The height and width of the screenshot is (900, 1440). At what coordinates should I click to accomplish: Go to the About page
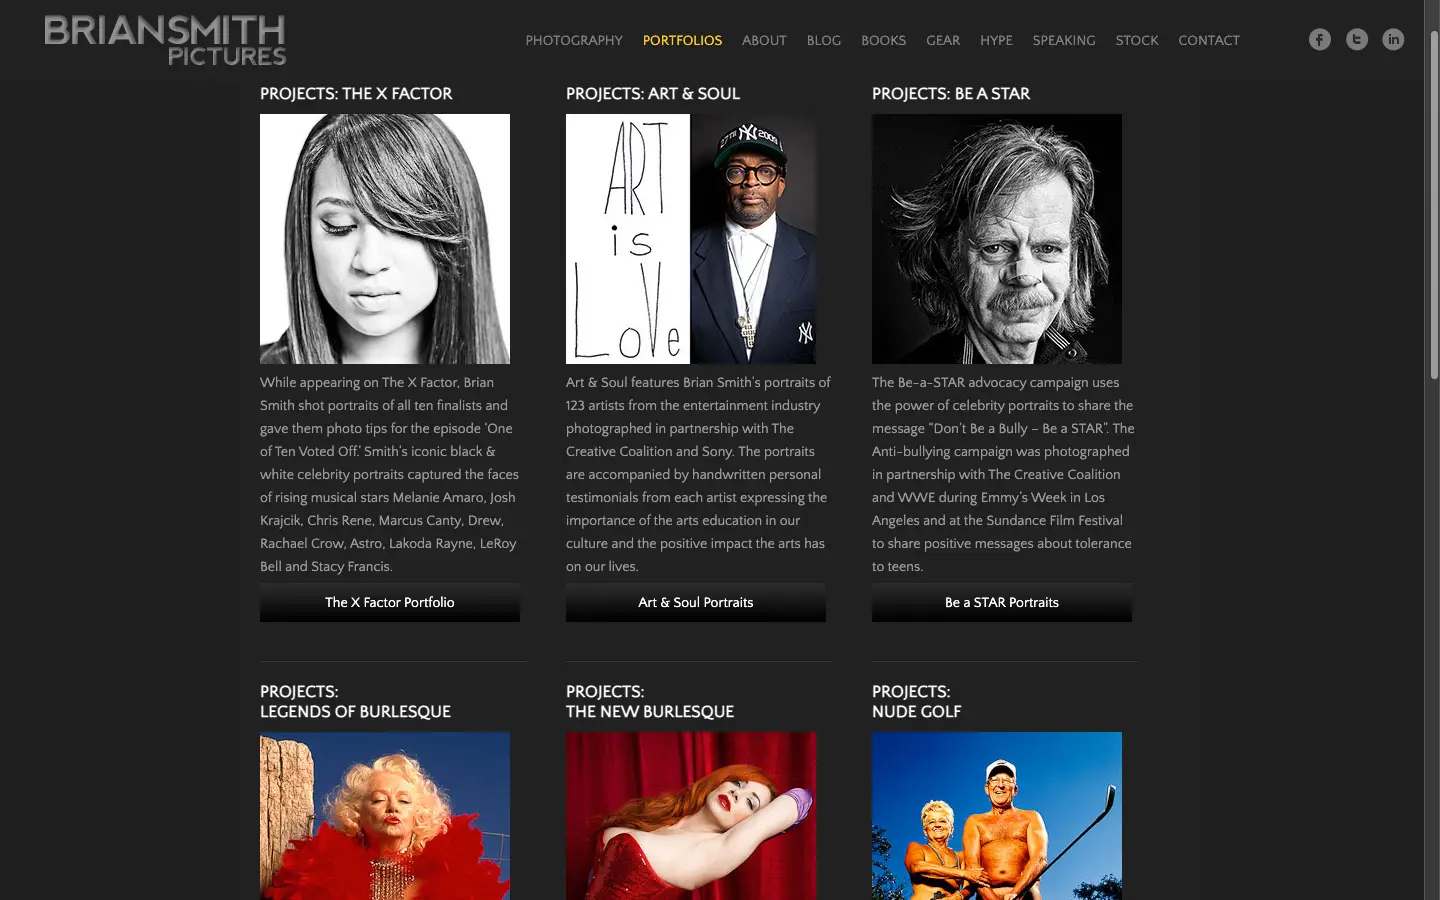pyautogui.click(x=764, y=40)
